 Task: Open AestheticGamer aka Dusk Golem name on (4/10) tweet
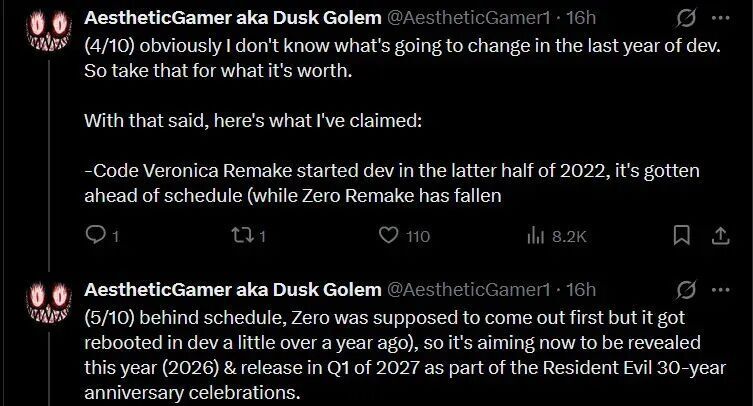[x=233, y=19]
